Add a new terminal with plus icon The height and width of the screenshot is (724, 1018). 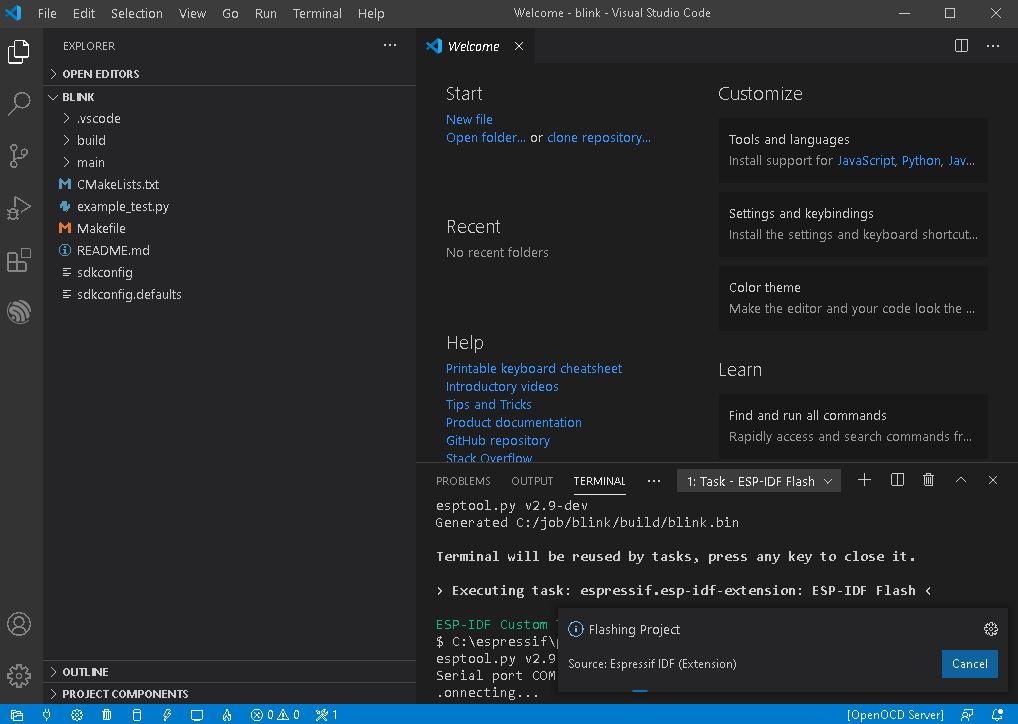coord(864,480)
